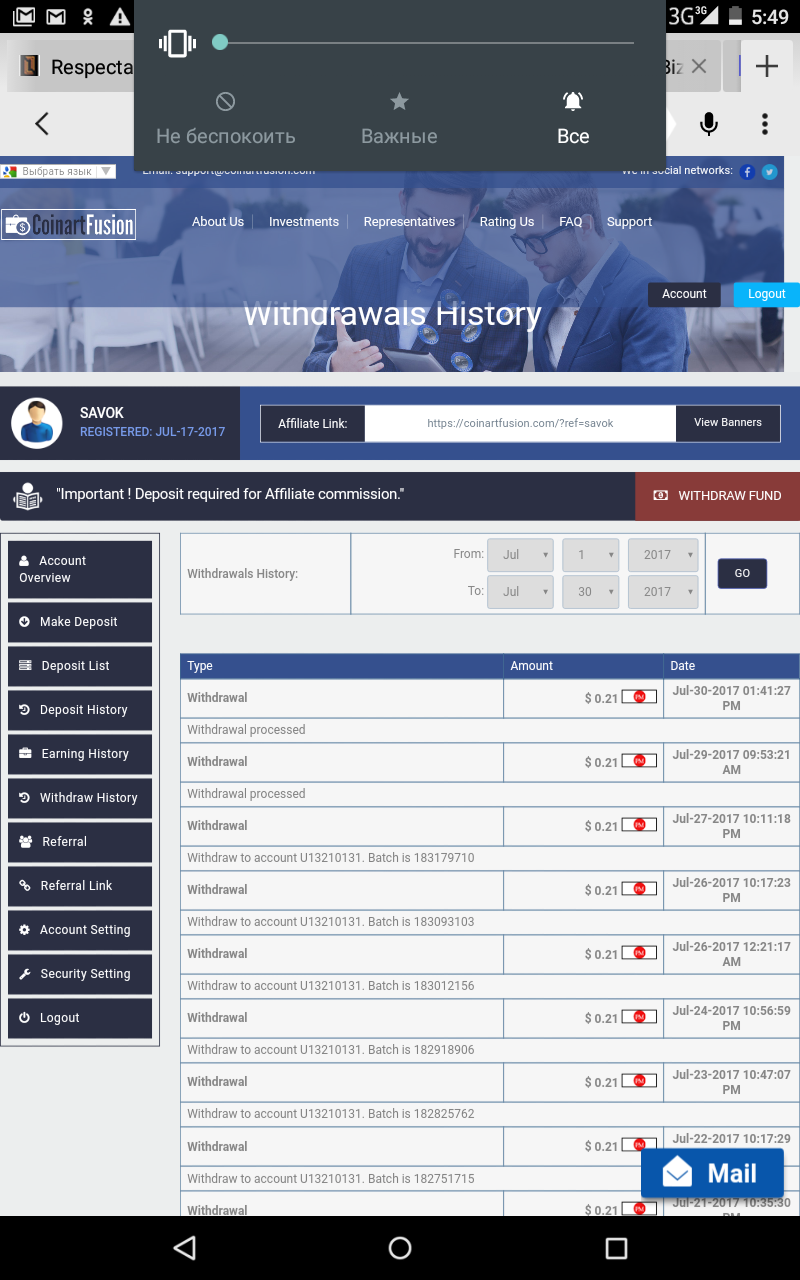Open the Rating Us menu item

(507, 222)
